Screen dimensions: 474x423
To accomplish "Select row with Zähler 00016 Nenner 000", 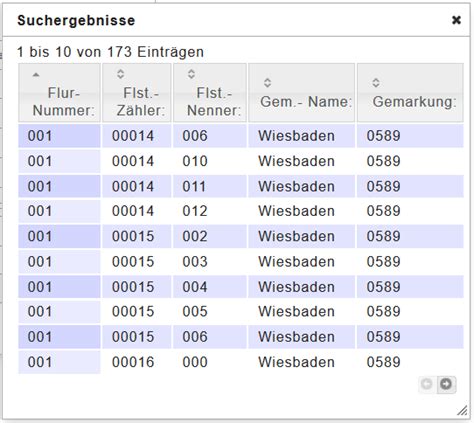I will [x=241, y=362].
